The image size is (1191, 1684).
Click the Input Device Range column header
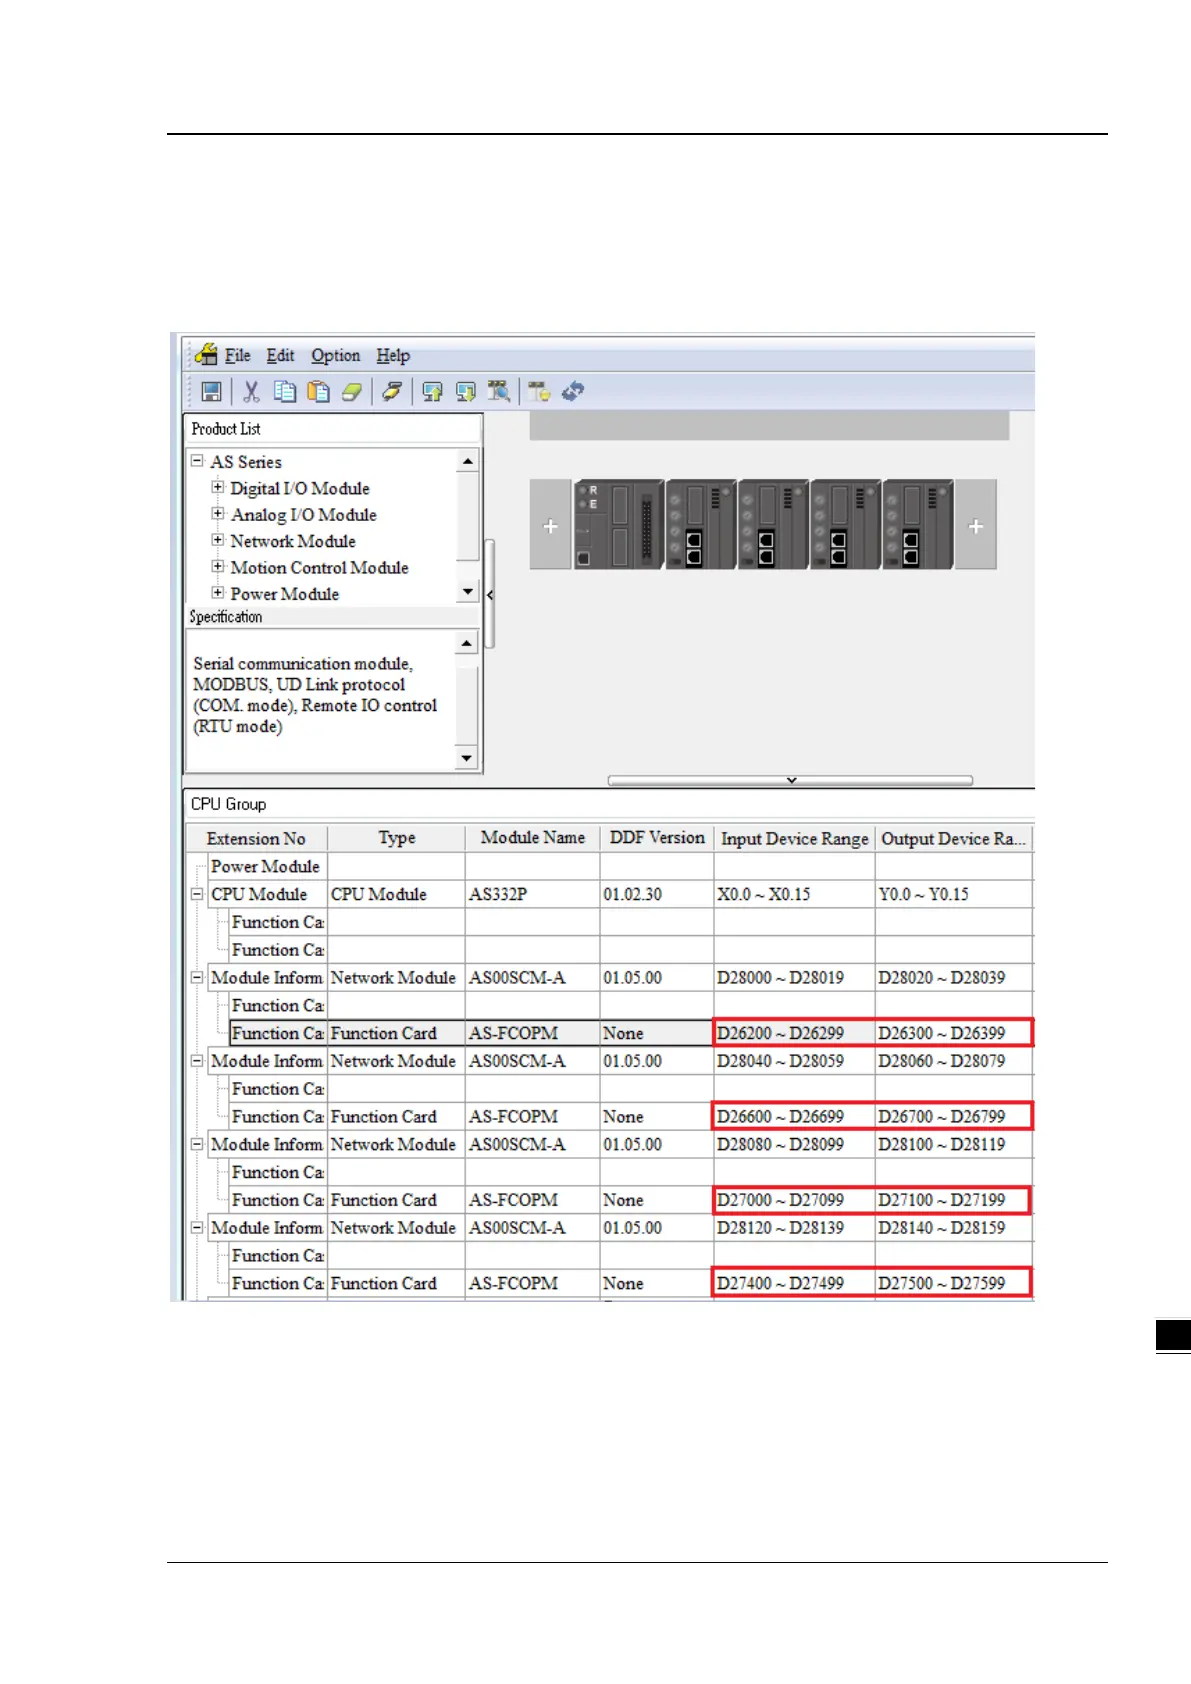794,838
